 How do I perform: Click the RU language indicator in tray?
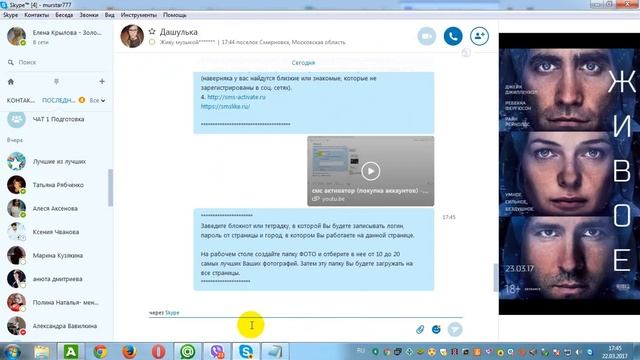pos(361,351)
